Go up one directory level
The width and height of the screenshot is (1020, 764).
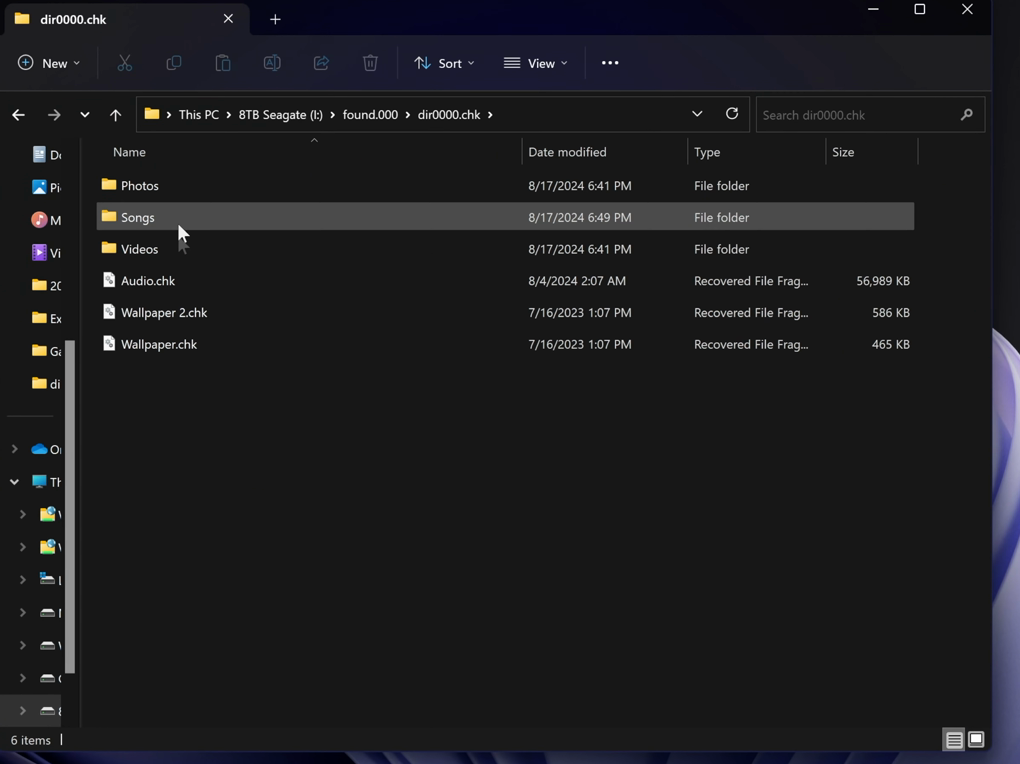(116, 115)
